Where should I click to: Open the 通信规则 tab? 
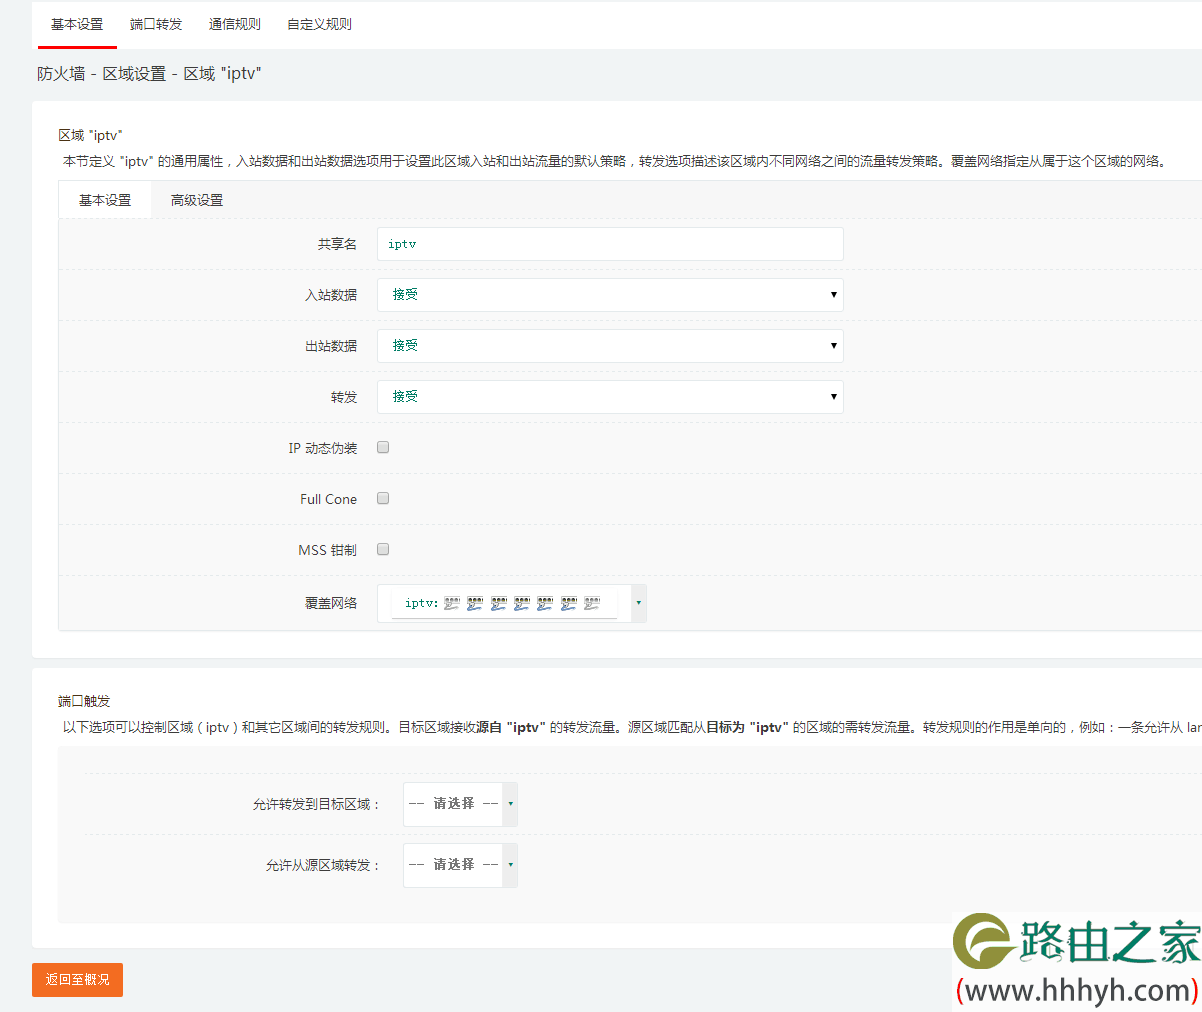(235, 24)
